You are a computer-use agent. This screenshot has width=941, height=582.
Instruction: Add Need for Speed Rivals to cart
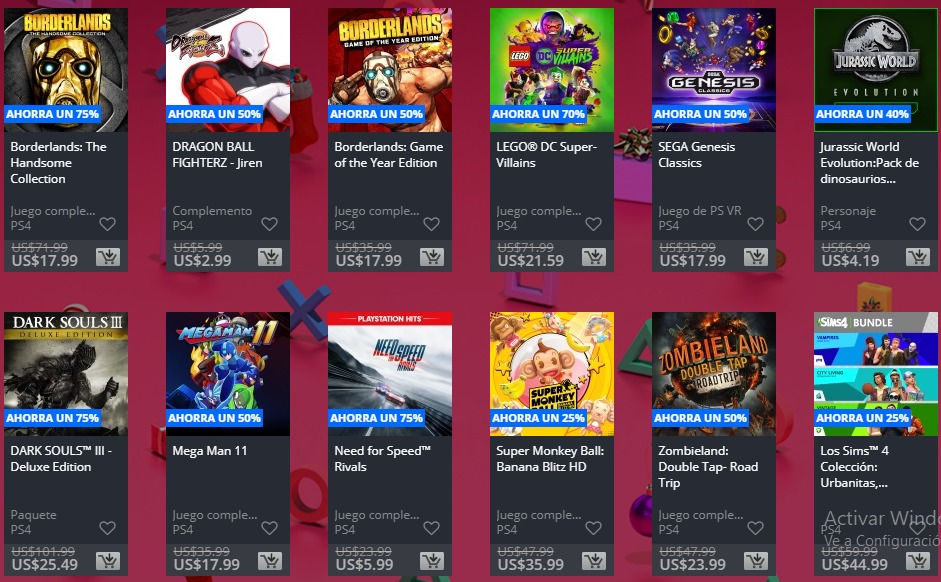click(432, 562)
